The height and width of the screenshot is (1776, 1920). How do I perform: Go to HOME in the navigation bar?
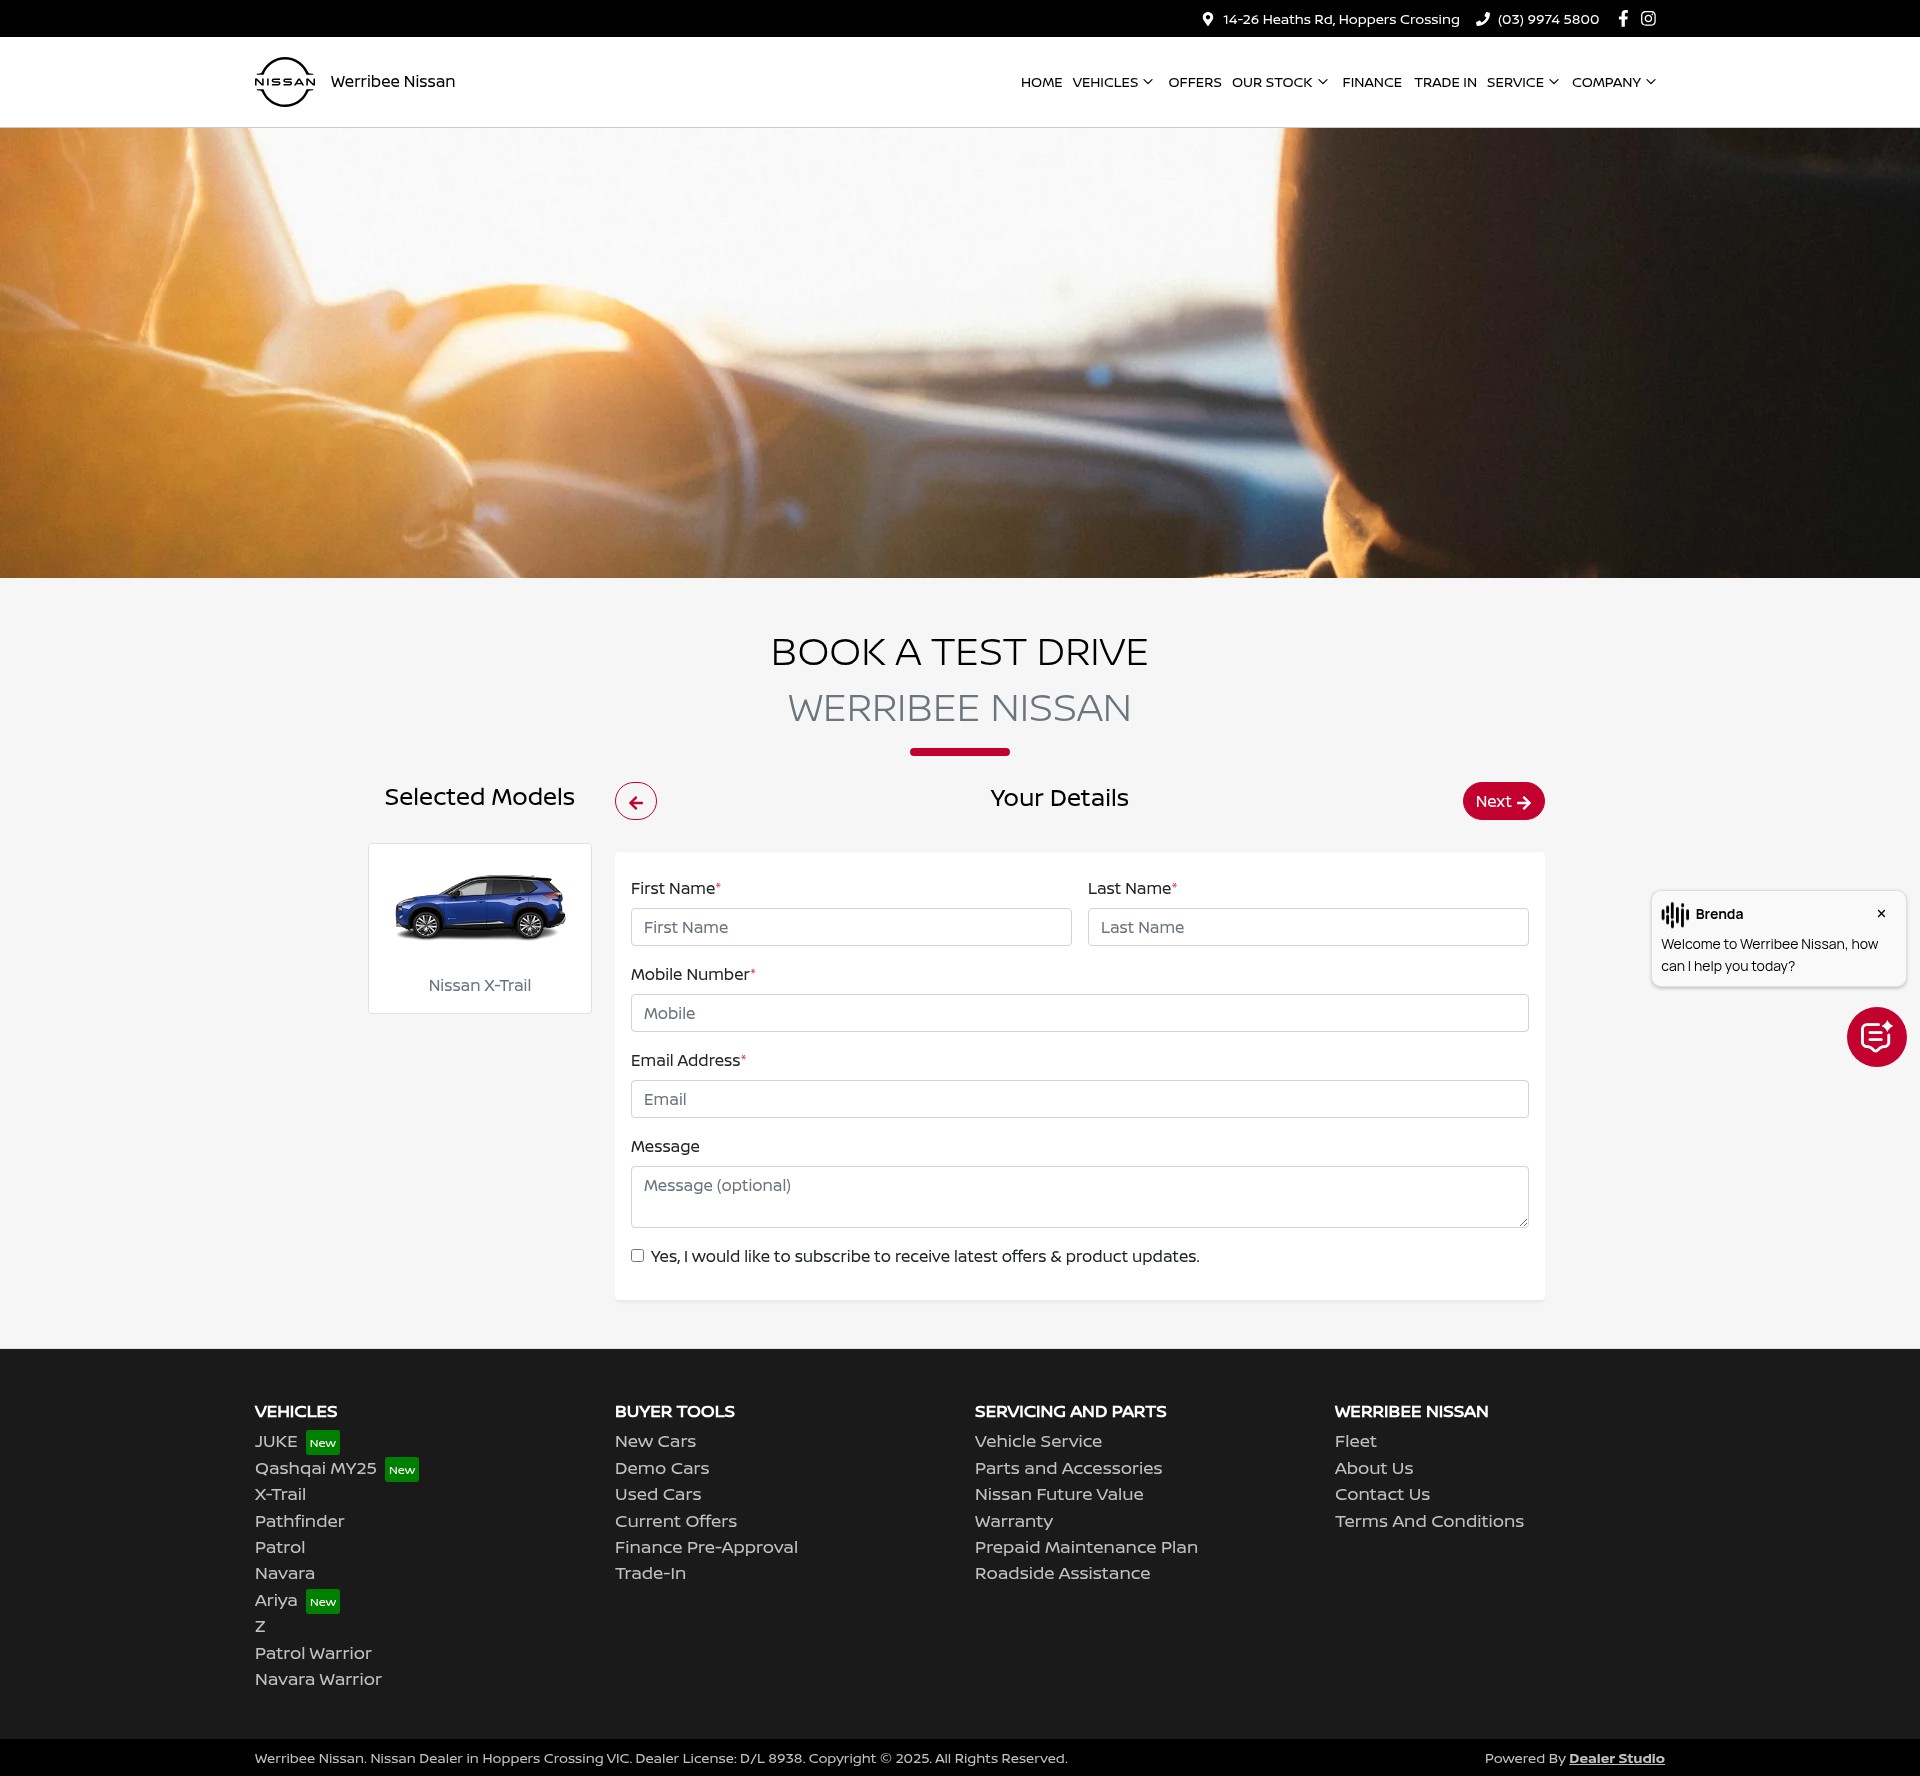tap(1041, 82)
